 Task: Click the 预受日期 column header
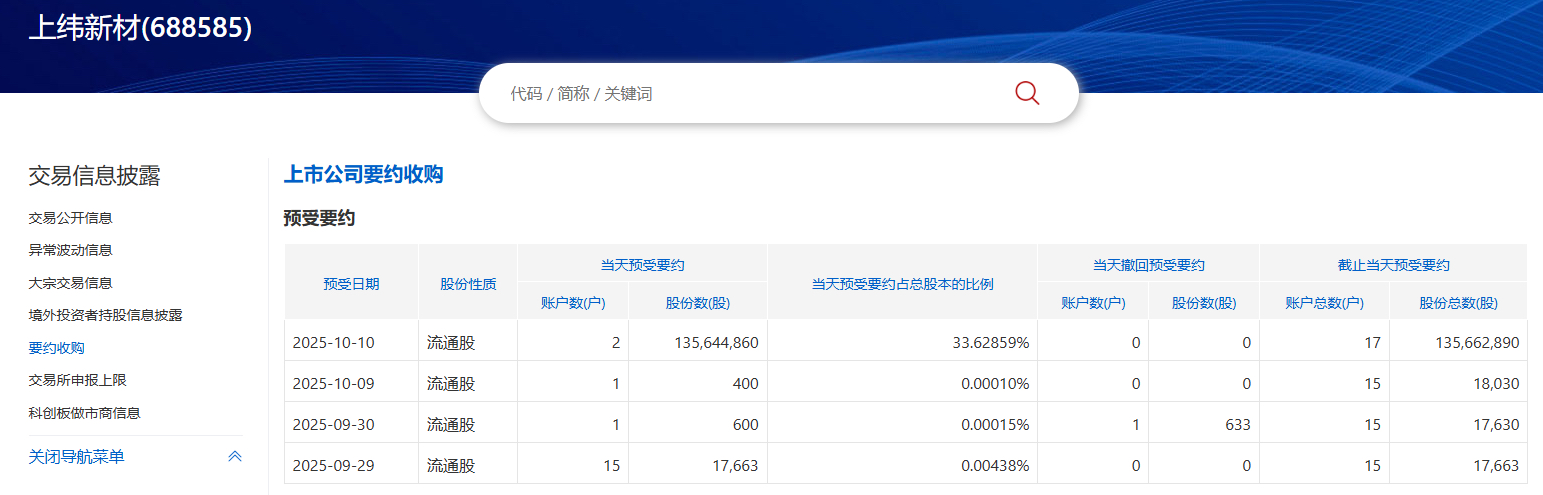[x=351, y=283]
